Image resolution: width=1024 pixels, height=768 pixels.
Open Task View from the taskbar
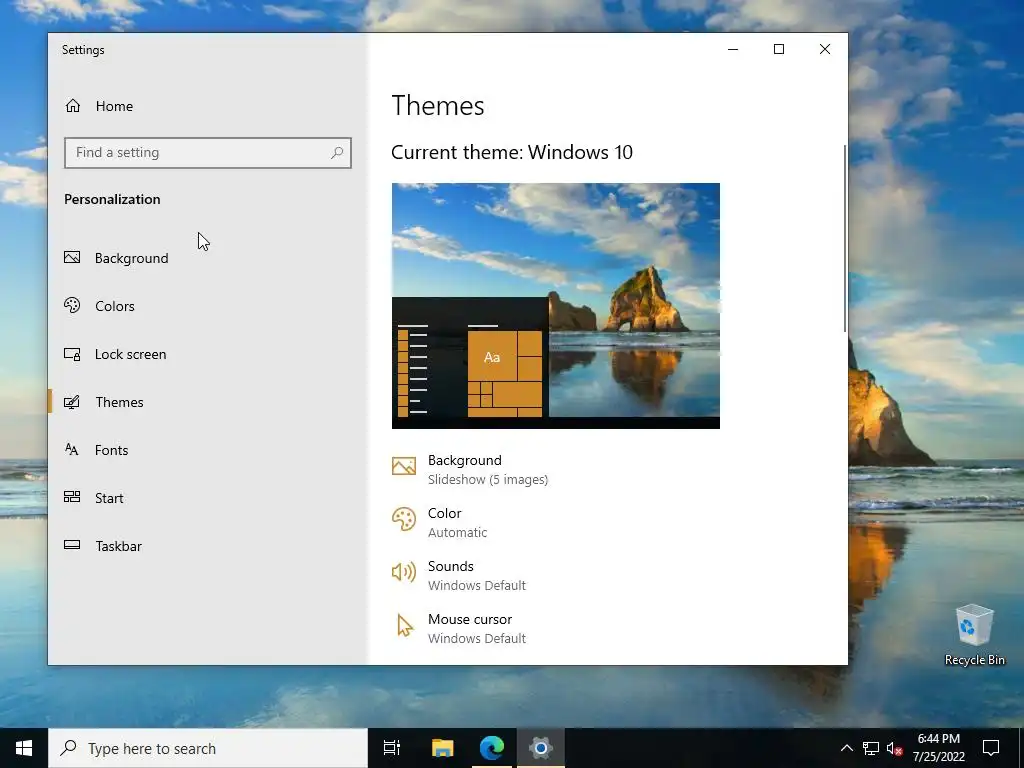click(x=392, y=748)
